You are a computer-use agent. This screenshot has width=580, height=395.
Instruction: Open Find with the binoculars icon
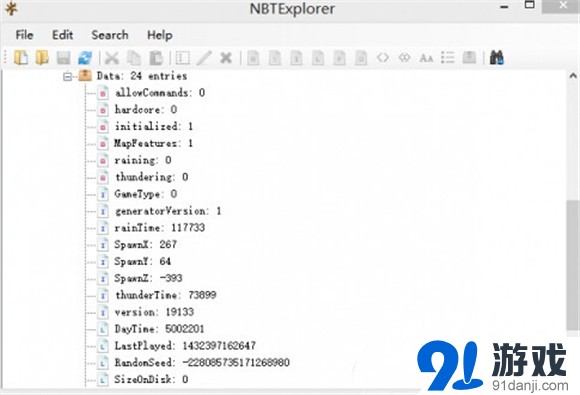tap(496, 58)
